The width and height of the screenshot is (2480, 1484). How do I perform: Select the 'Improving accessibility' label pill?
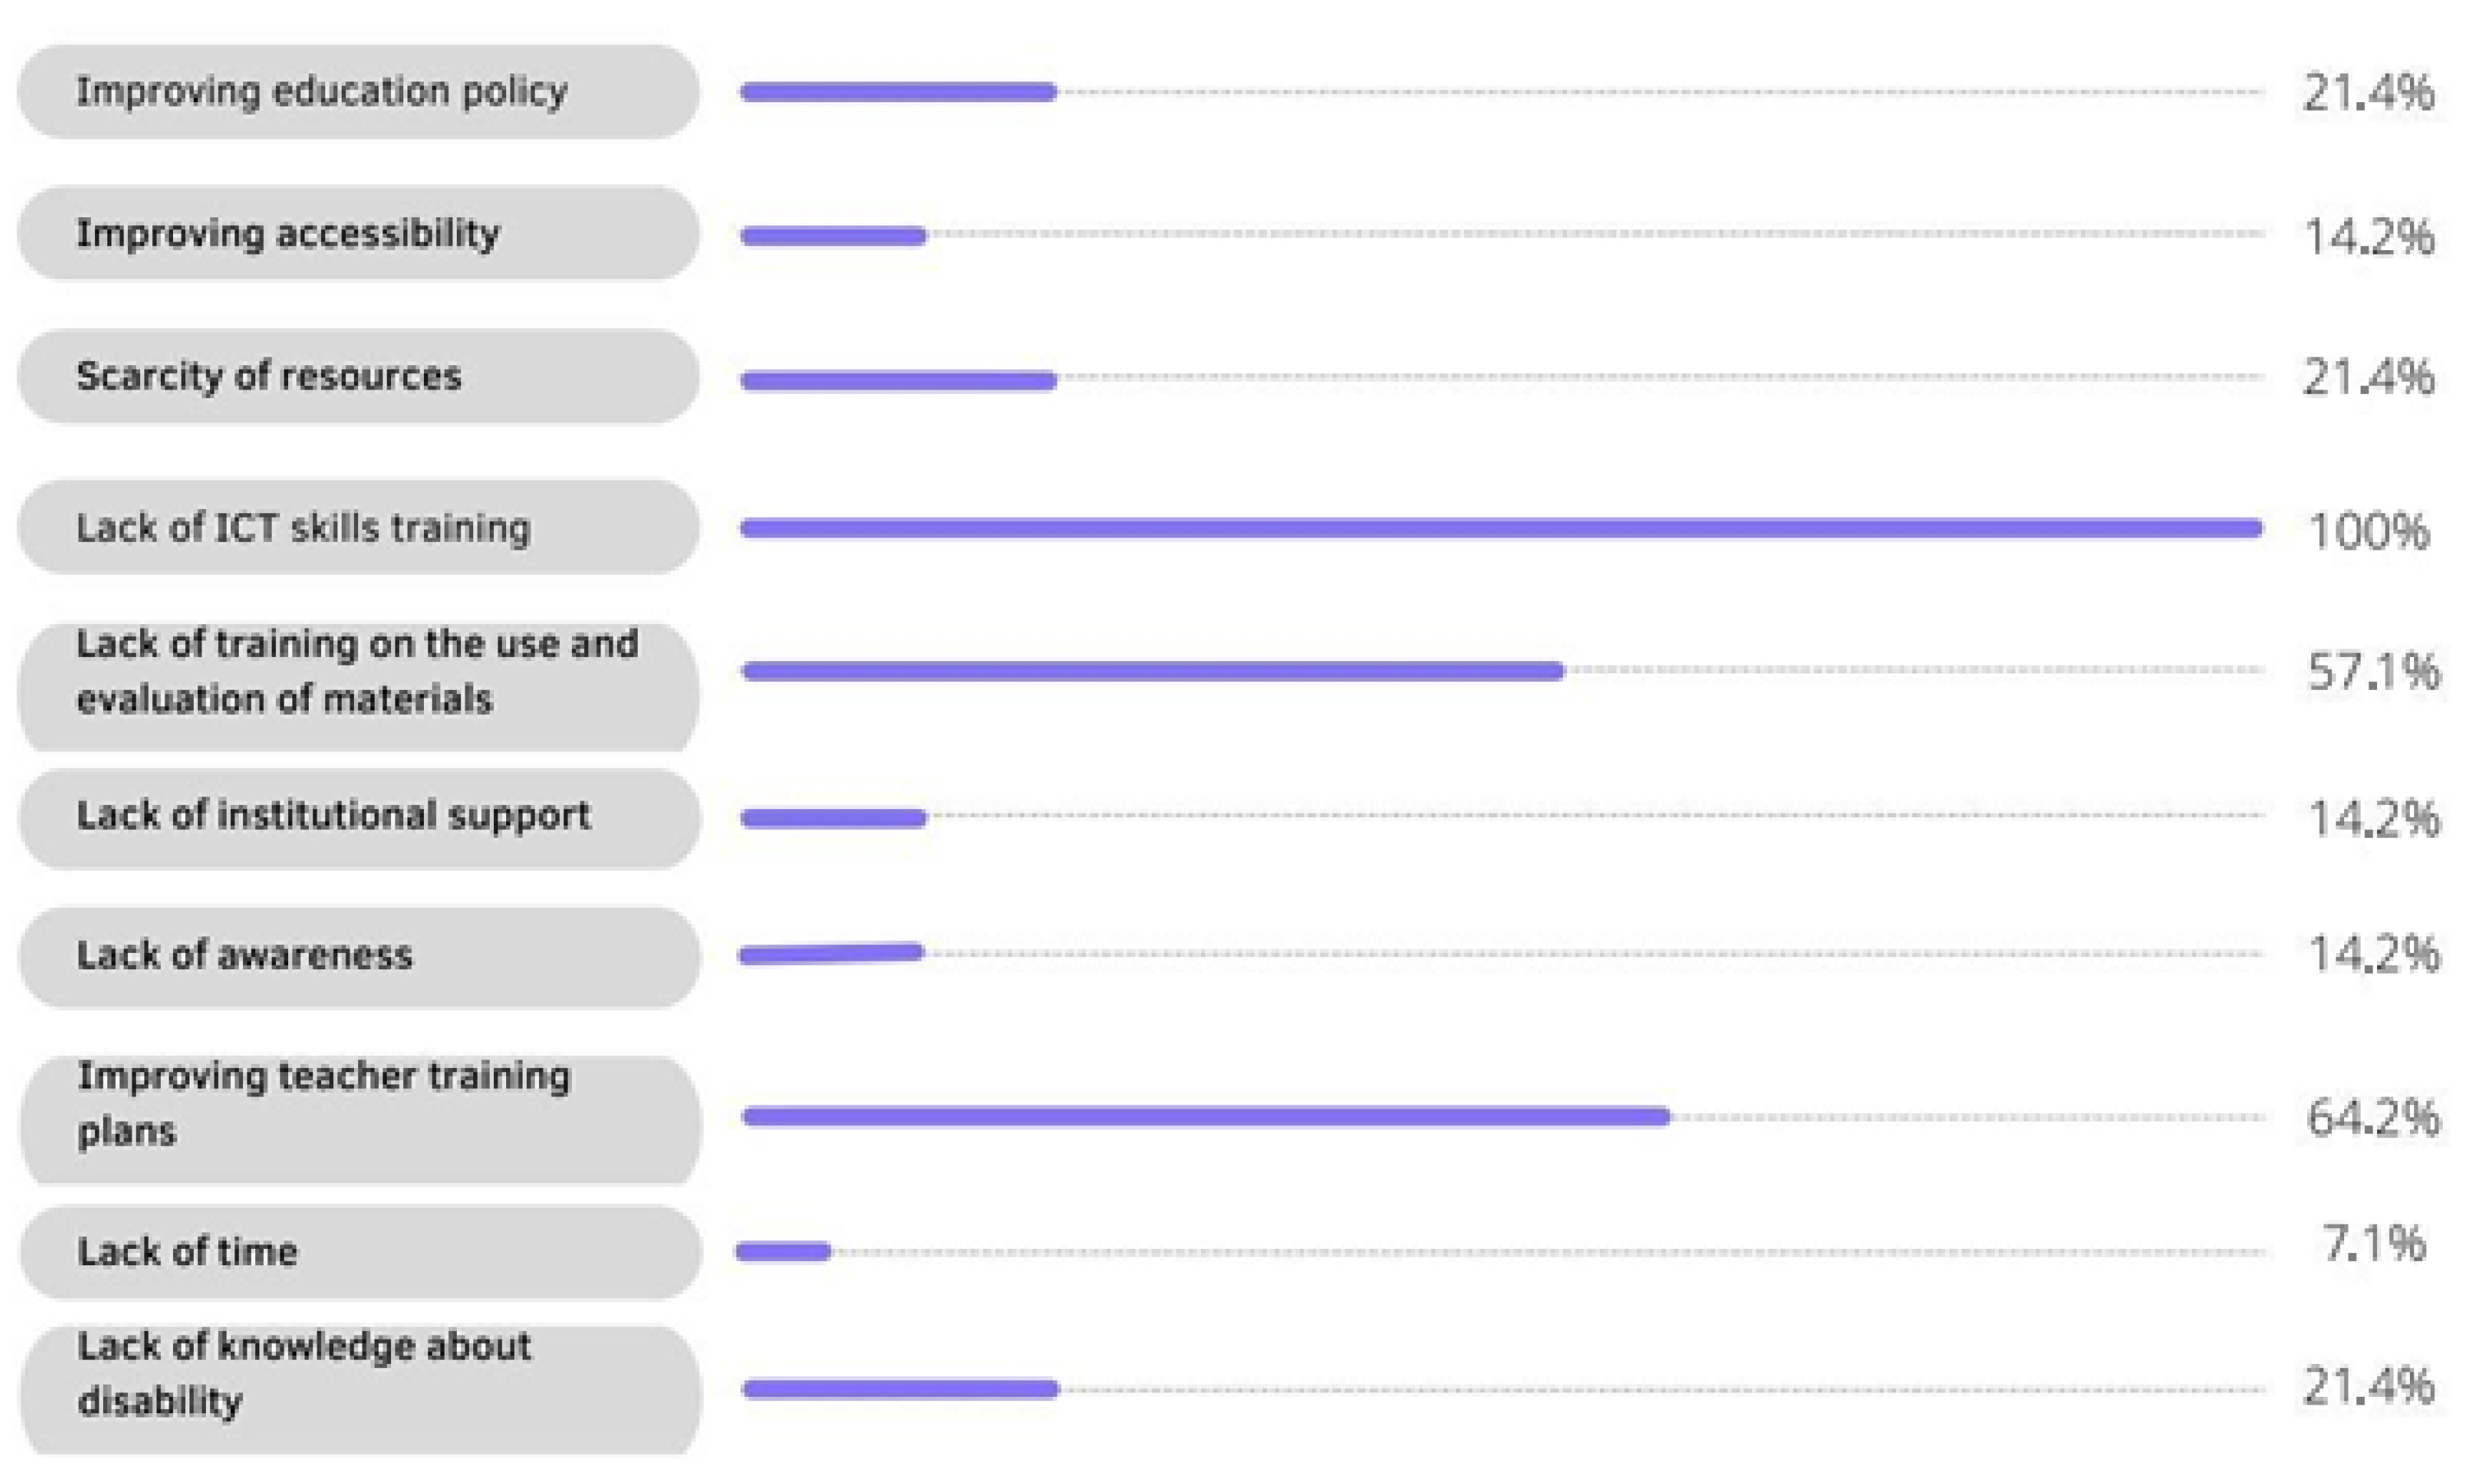[x=288, y=234]
